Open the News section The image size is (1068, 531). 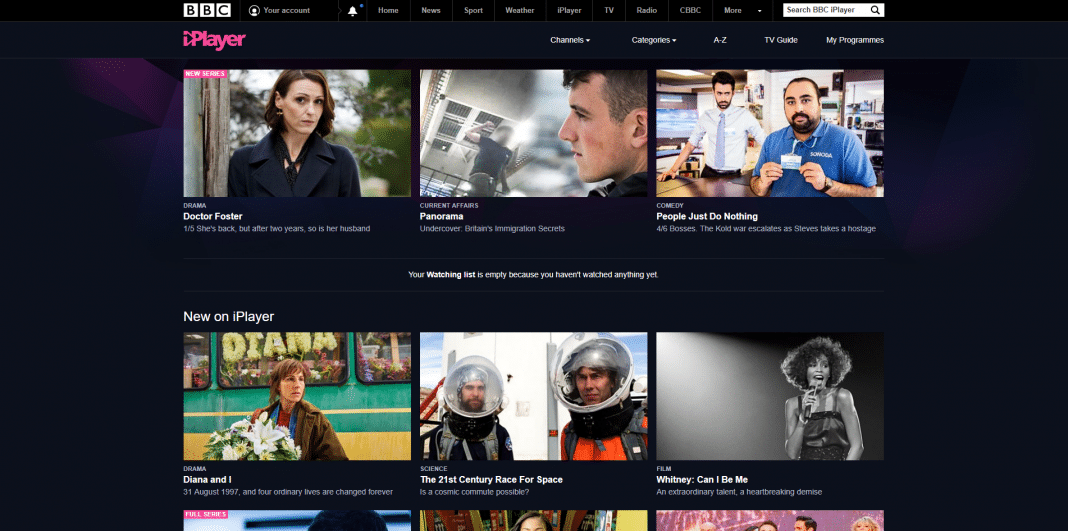tap(431, 10)
